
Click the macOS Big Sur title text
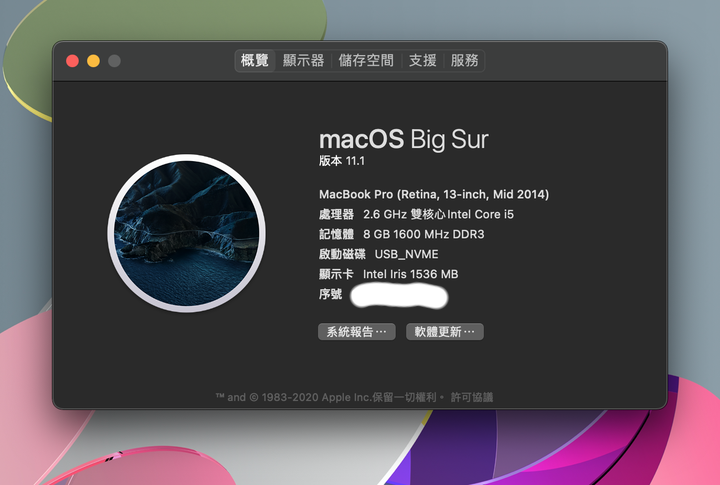404,139
